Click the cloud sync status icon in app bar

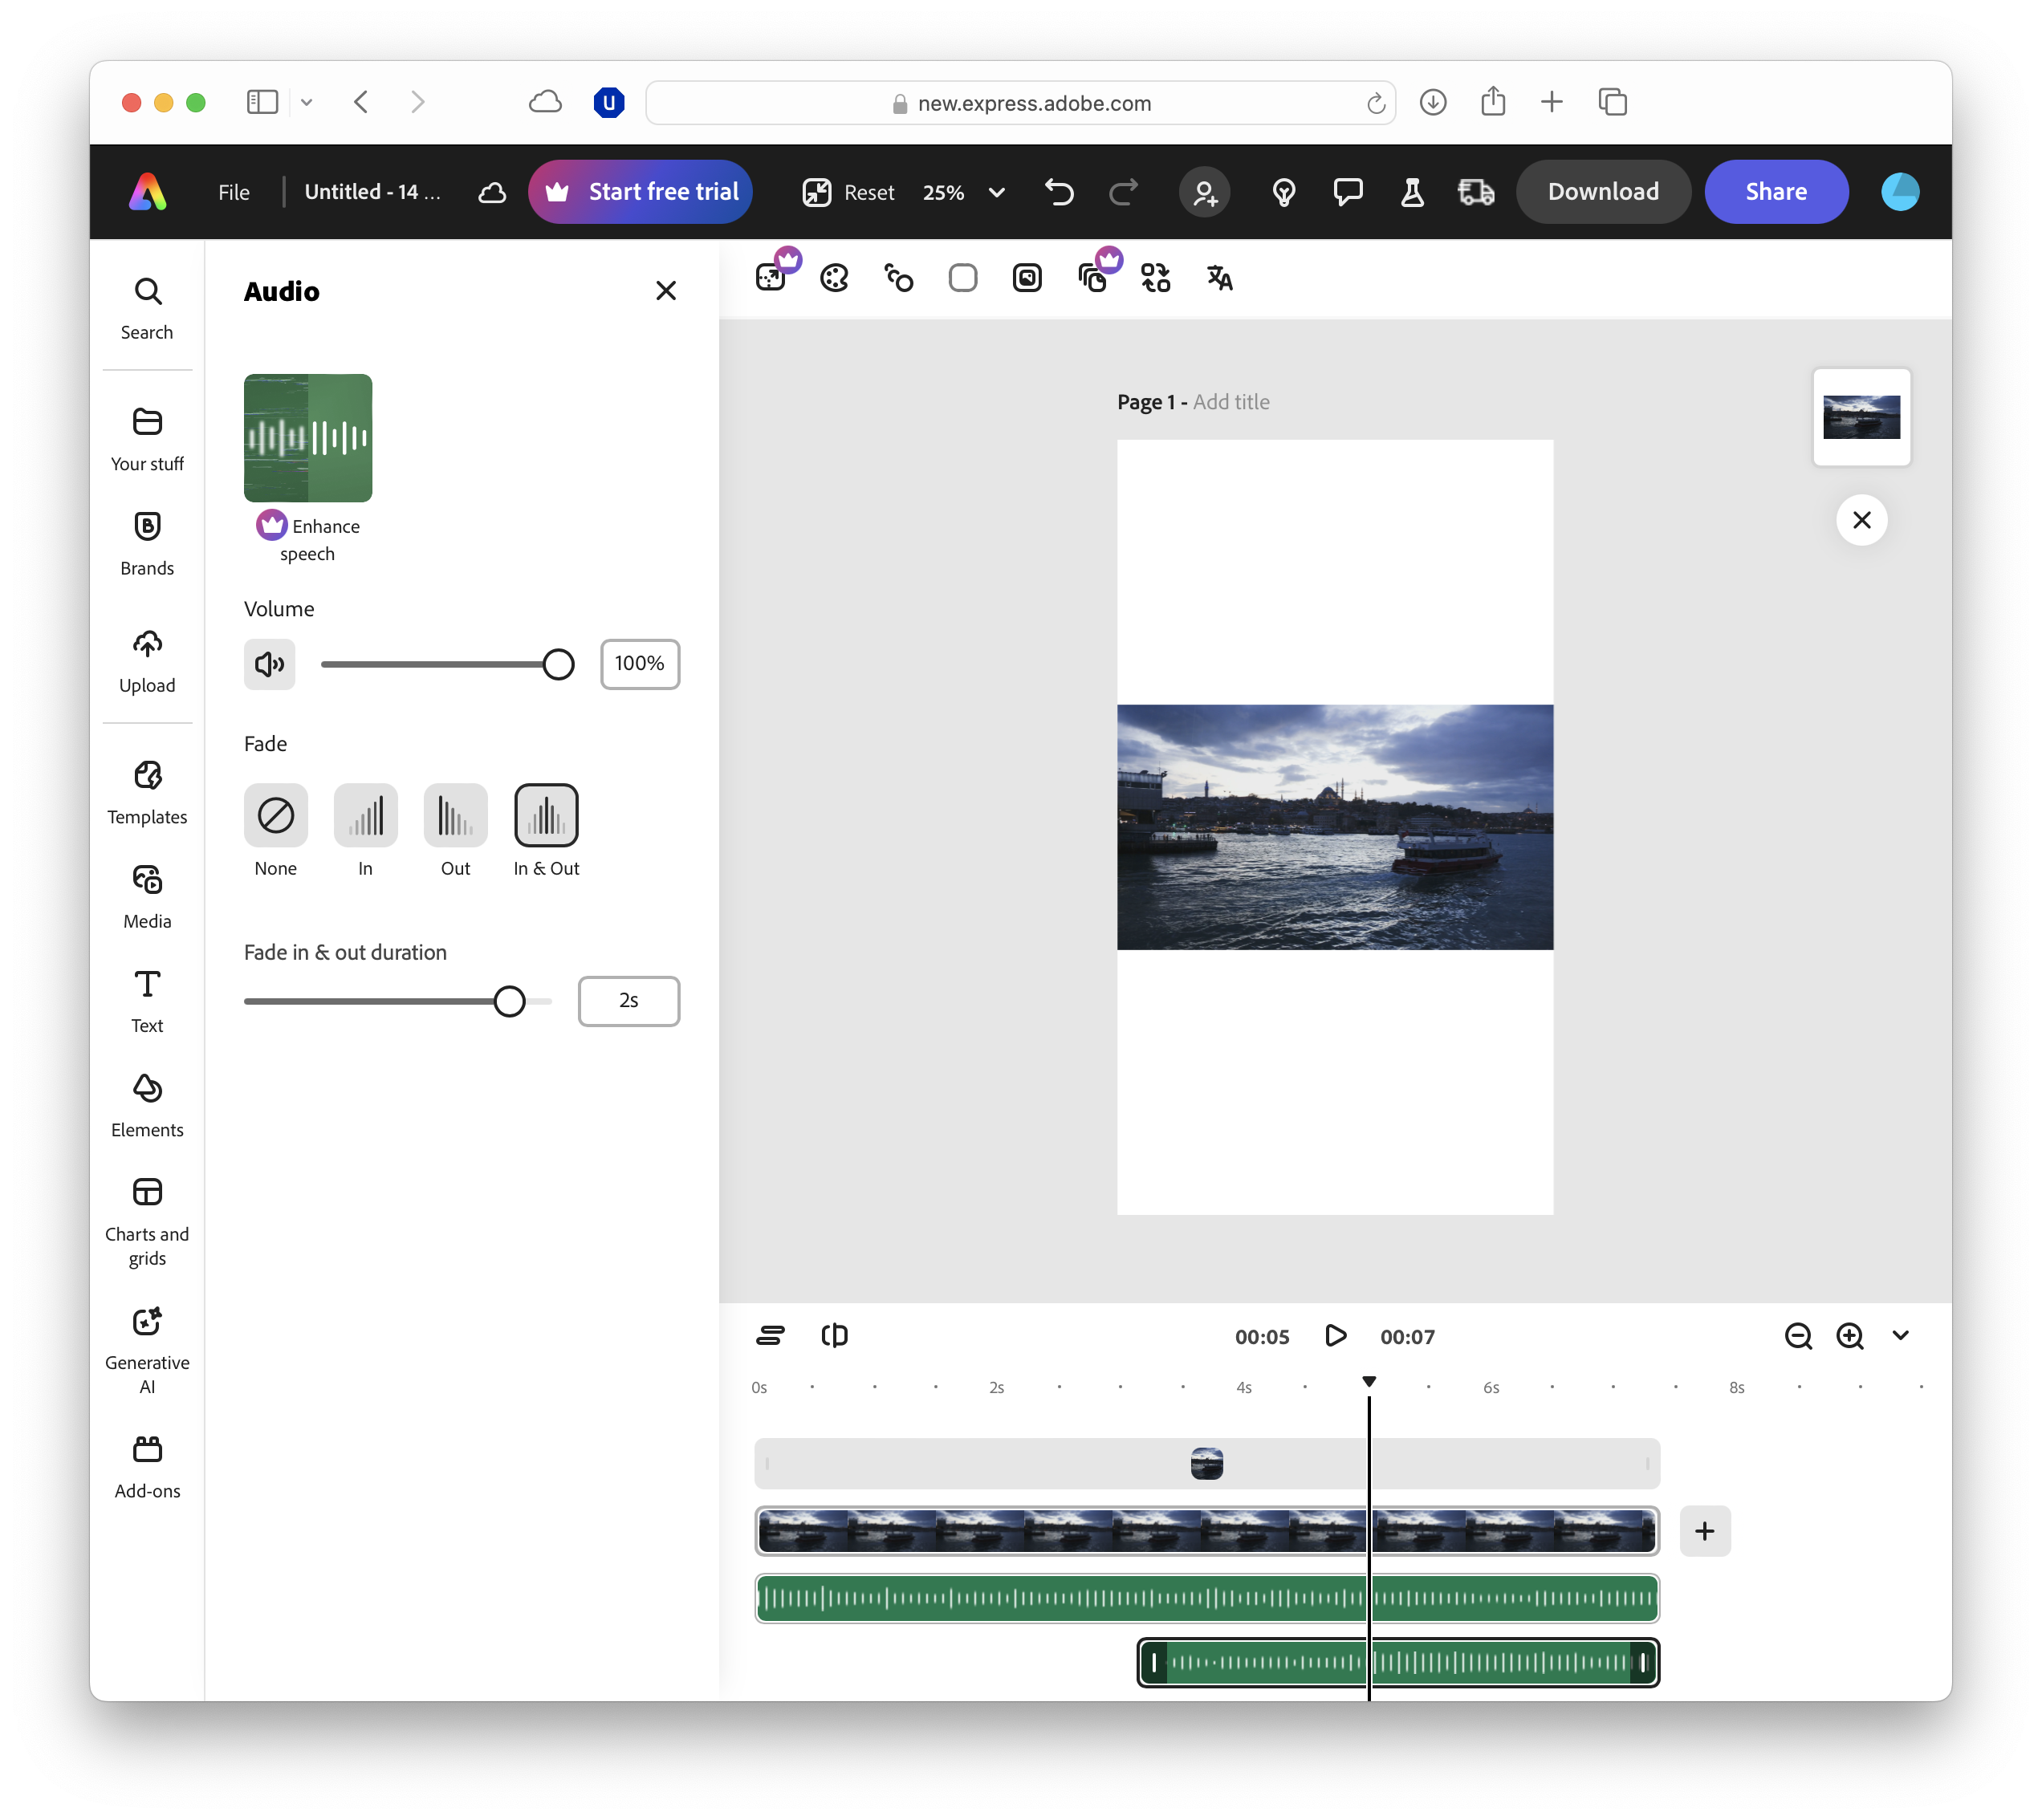click(x=491, y=192)
